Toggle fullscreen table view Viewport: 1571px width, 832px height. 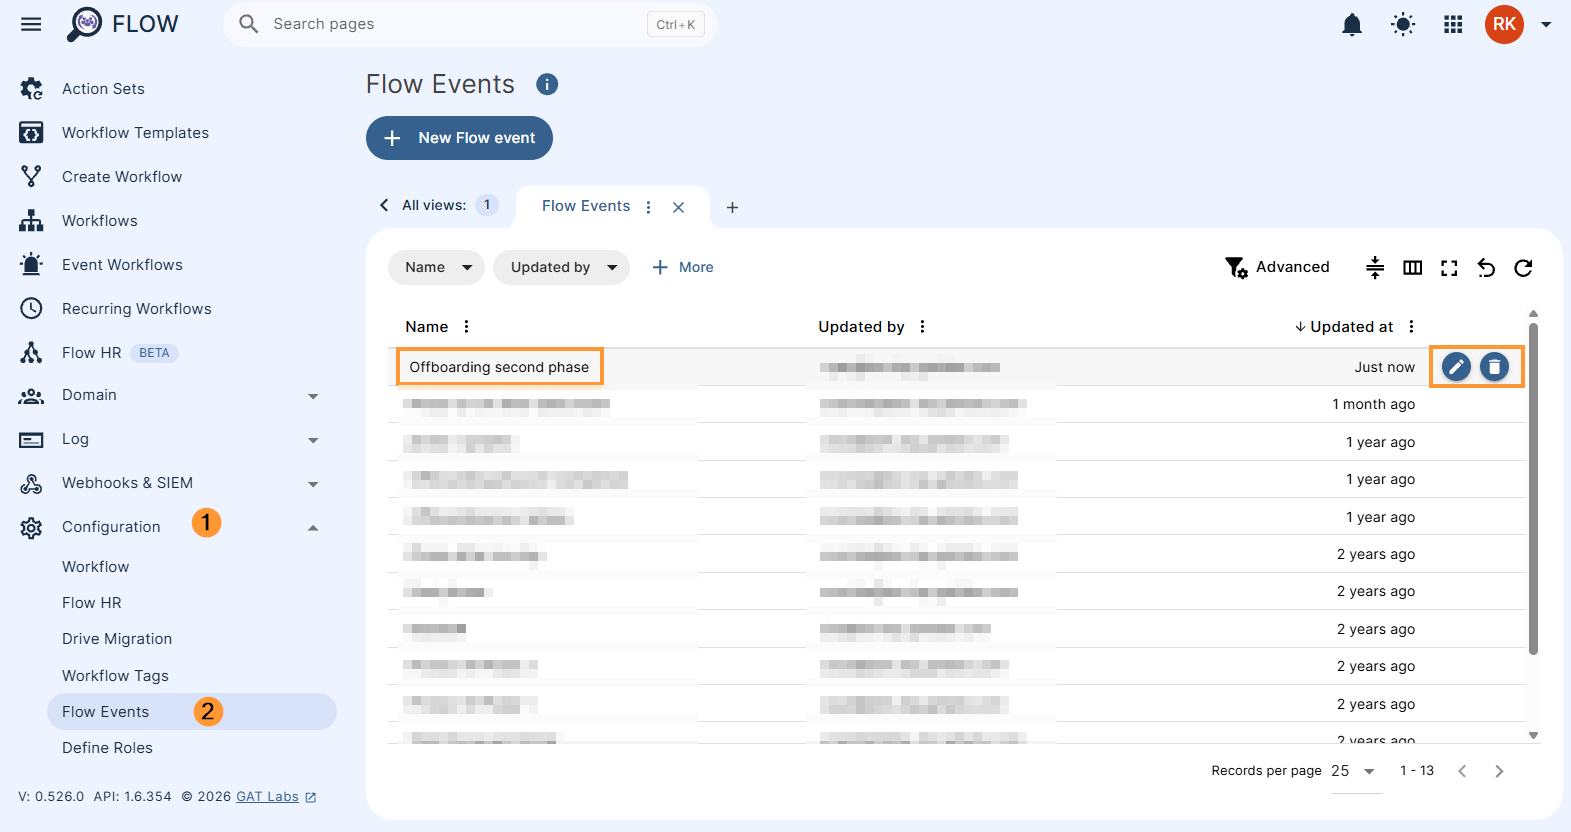pos(1449,267)
